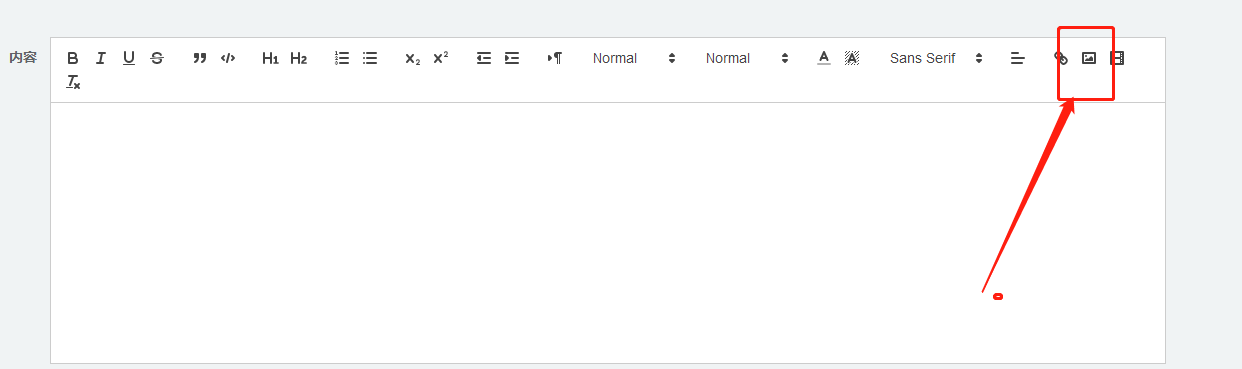Toggle bold formatting

pyautogui.click(x=73, y=58)
